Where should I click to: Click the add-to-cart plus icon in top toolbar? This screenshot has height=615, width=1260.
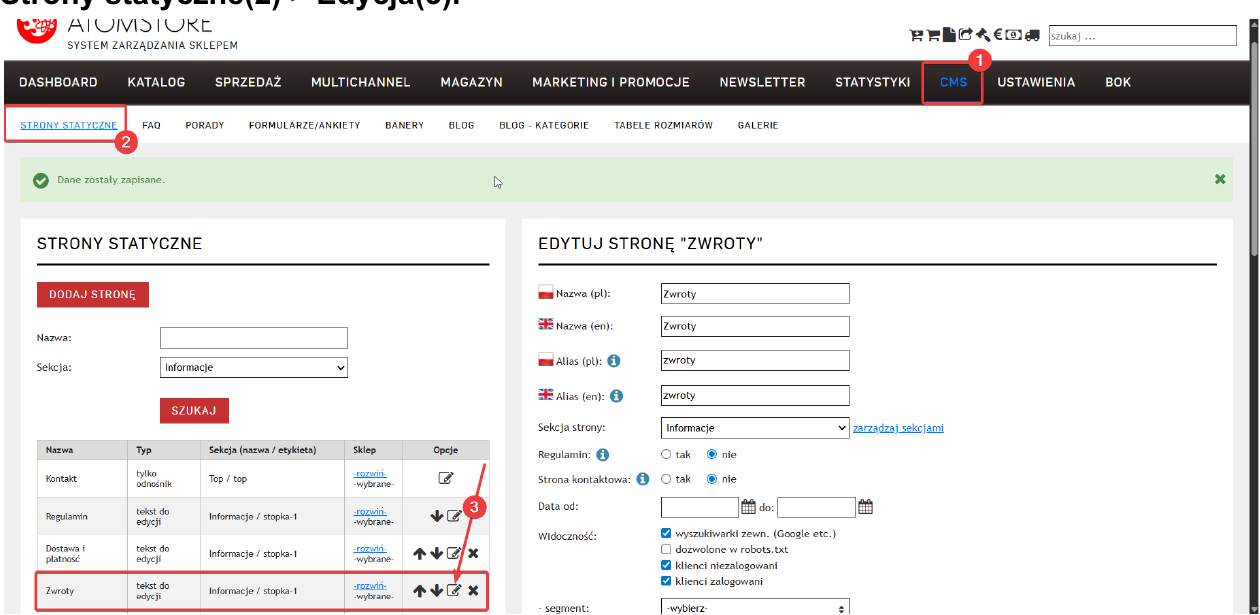pyautogui.click(x=916, y=35)
